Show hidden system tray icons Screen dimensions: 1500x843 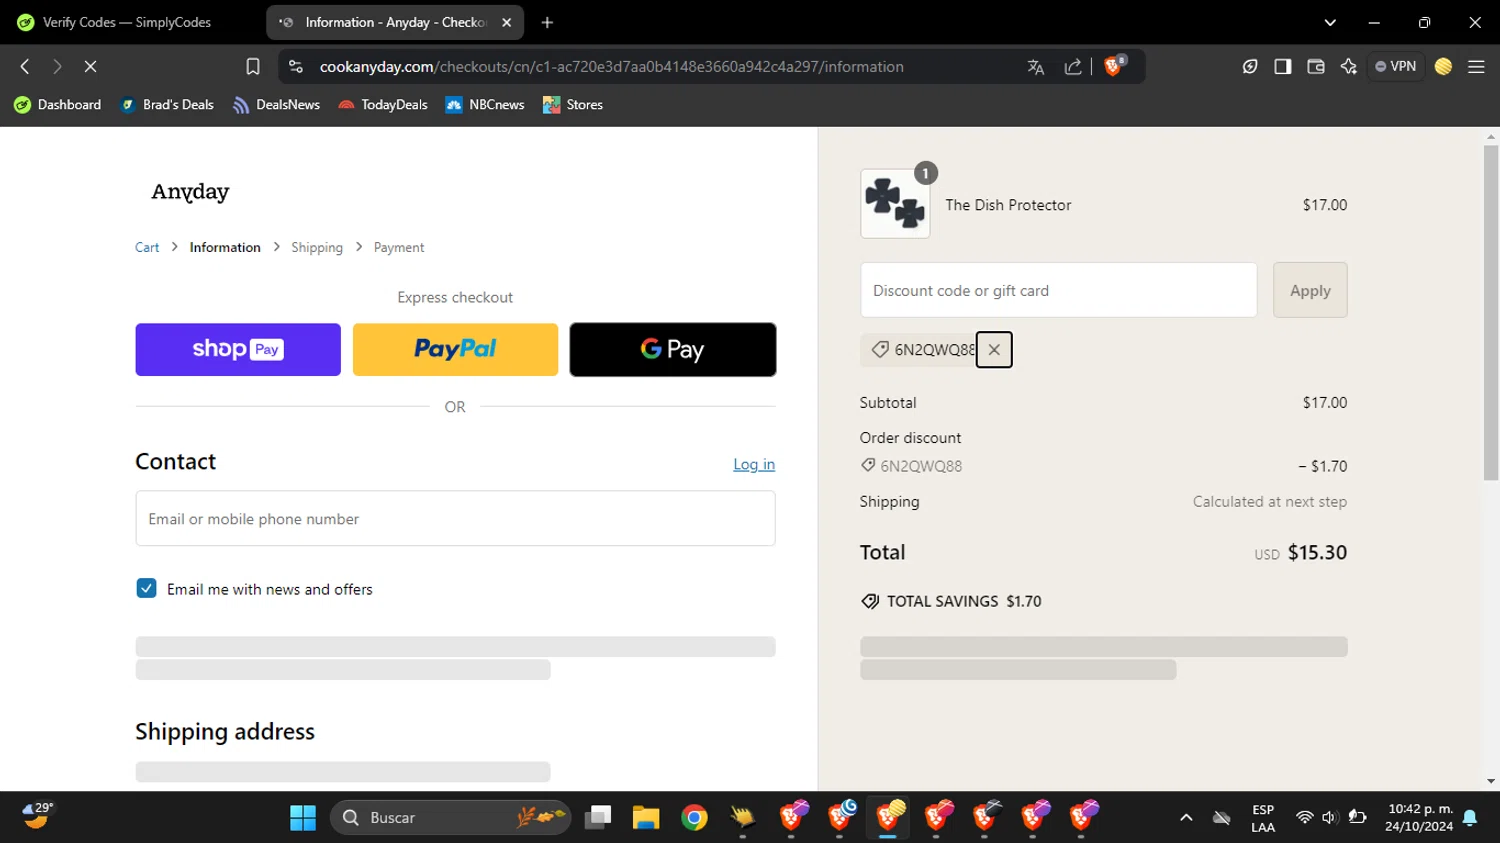point(1186,818)
